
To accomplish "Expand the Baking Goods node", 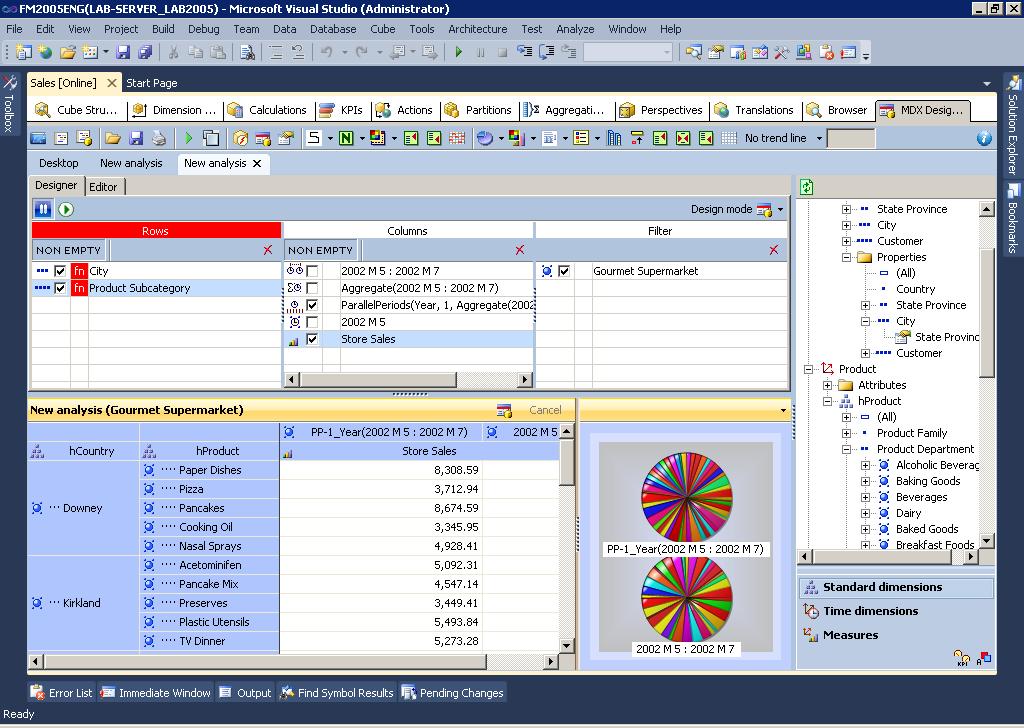I will (865, 481).
